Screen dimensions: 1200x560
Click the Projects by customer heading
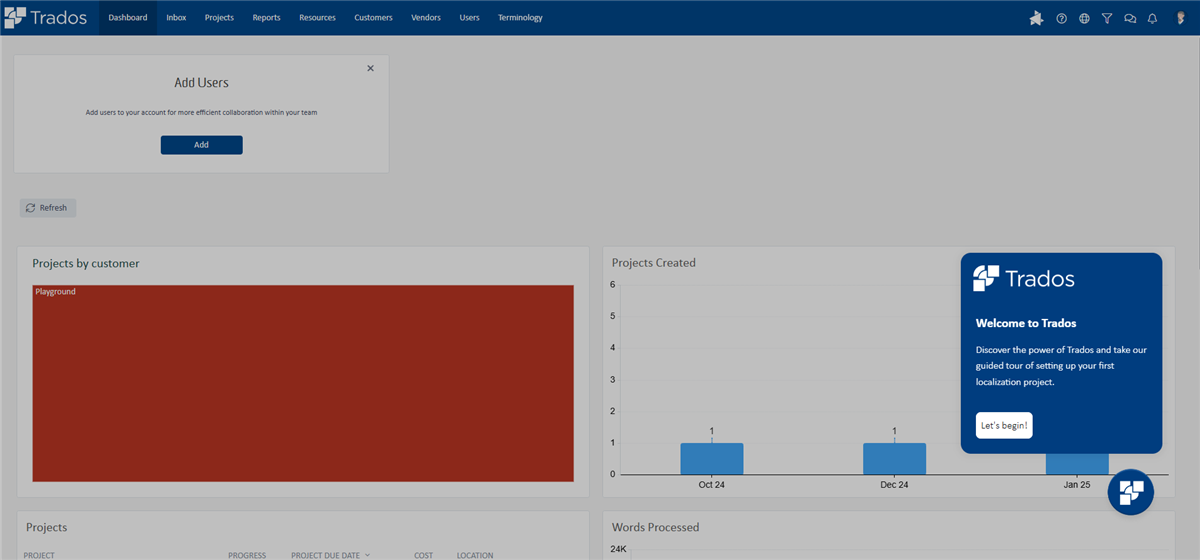pyautogui.click(x=86, y=263)
